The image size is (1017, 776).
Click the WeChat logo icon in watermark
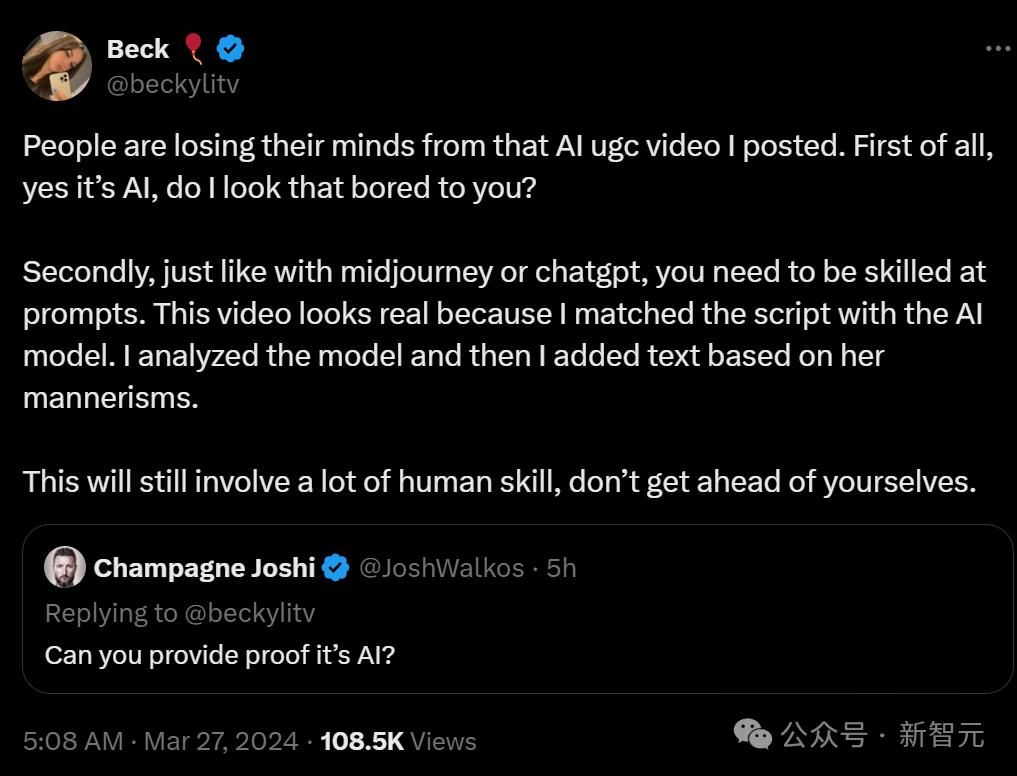point(752,734)
